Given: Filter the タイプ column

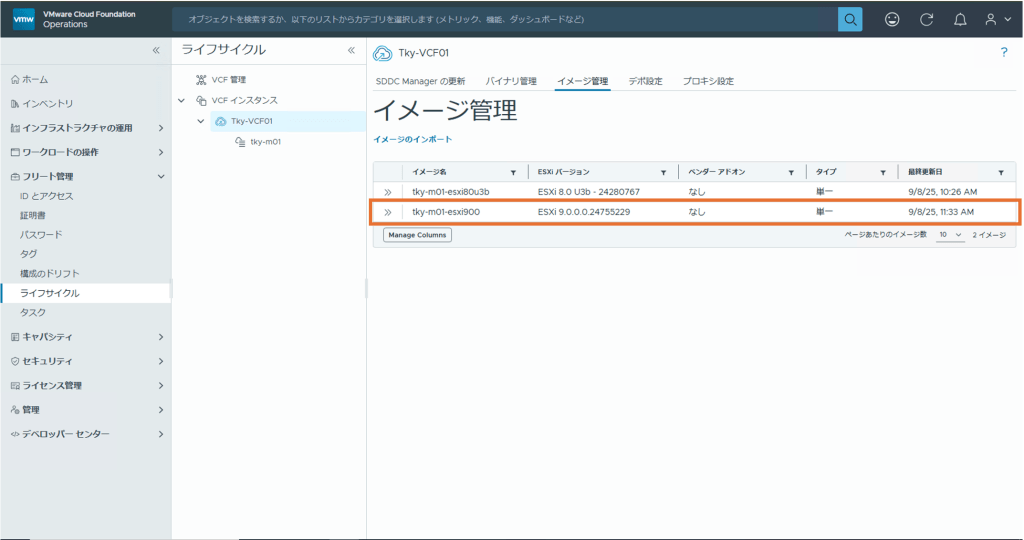Looking at the screenshot, I should (883, 172).
